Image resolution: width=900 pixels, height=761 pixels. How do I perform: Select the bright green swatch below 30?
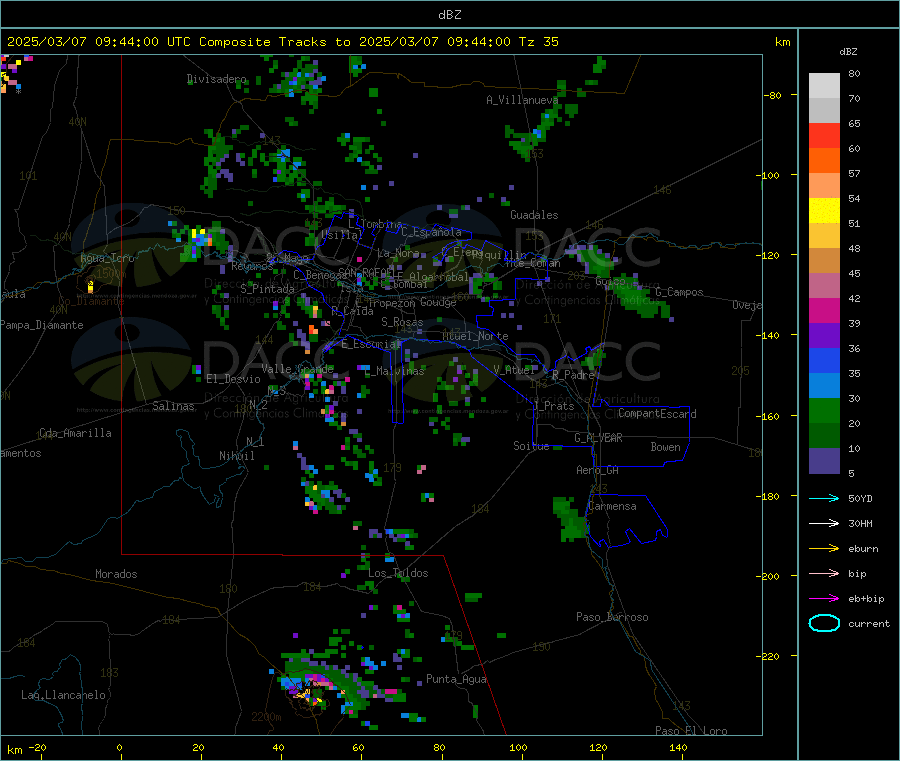[x=824, y=410]
